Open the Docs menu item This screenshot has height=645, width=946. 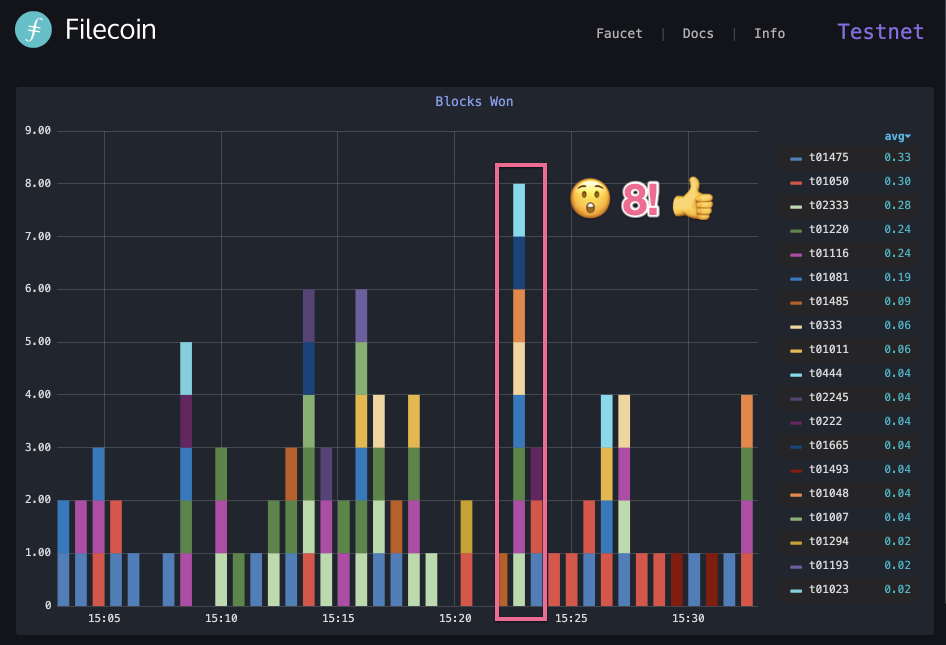click(x=697, y=33)
